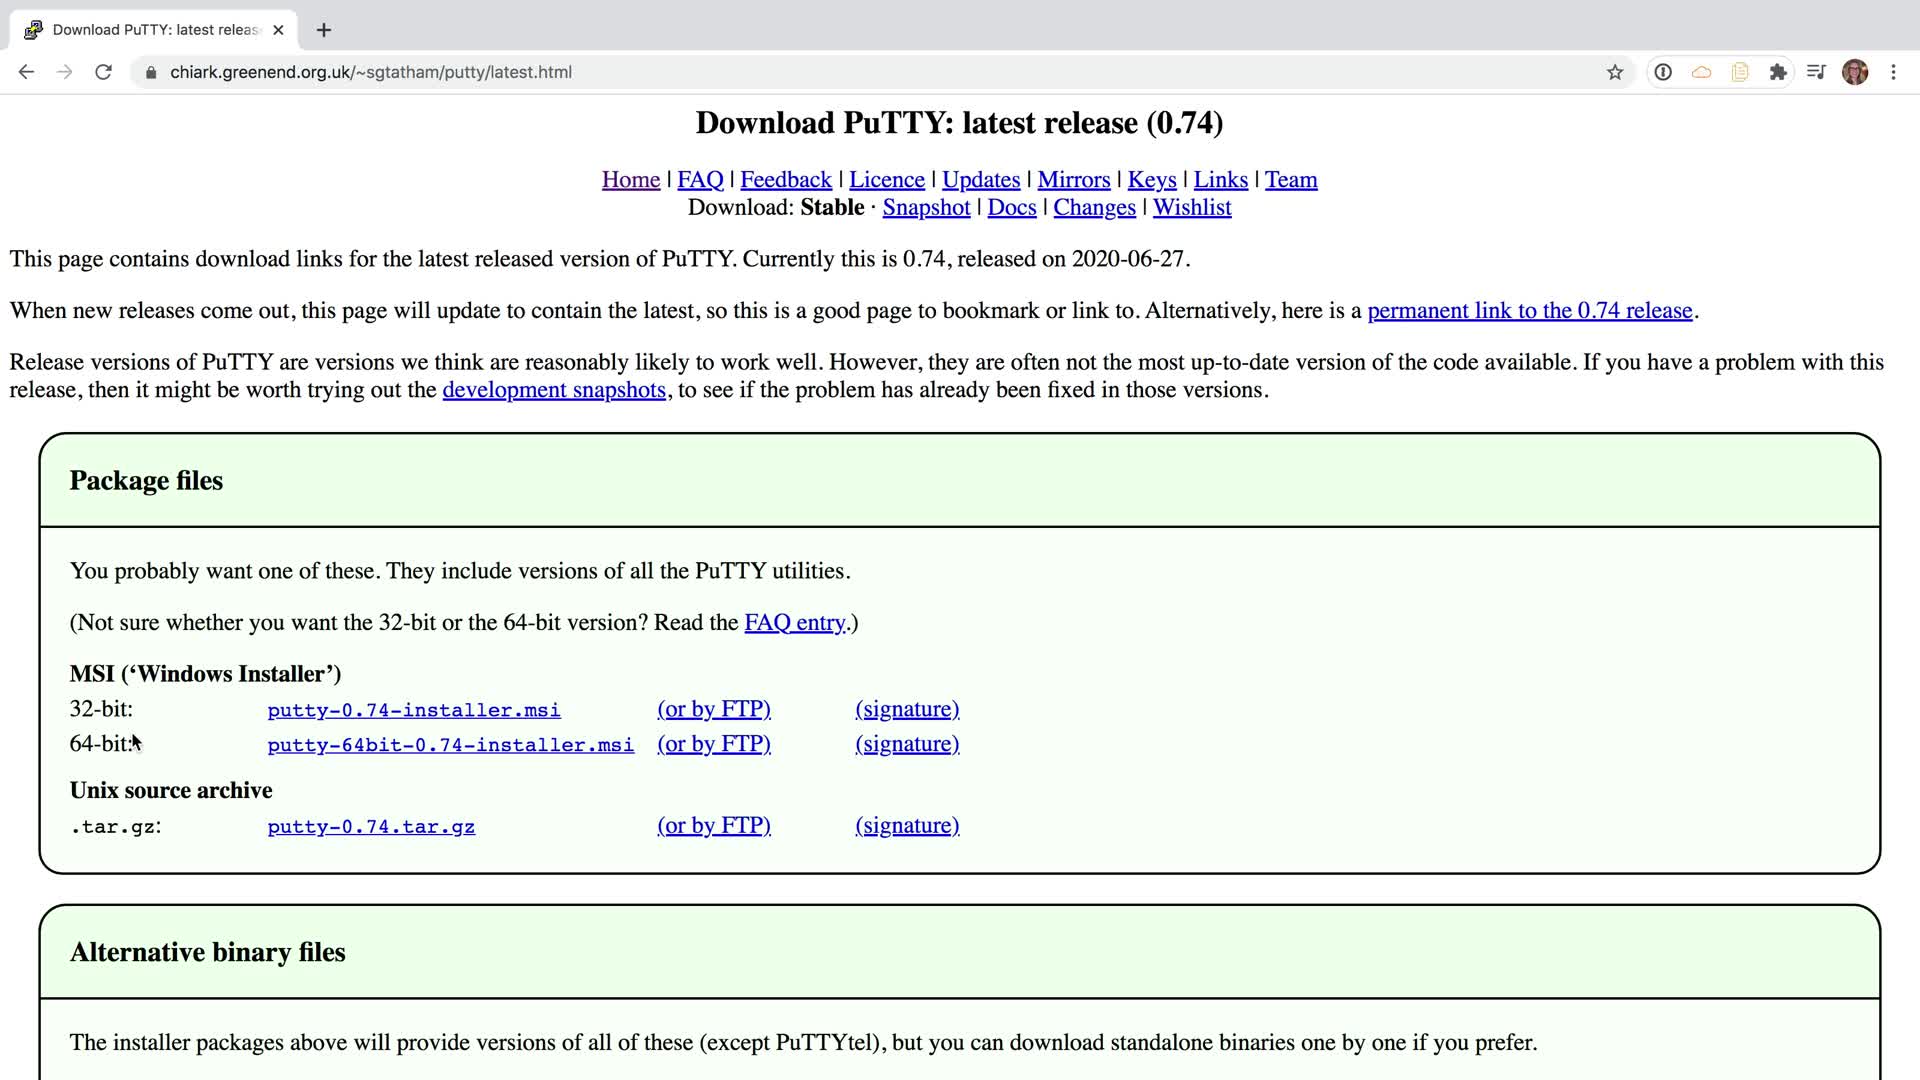
Task: Bookmark this page with the star icon
Action: (1614, 72)
